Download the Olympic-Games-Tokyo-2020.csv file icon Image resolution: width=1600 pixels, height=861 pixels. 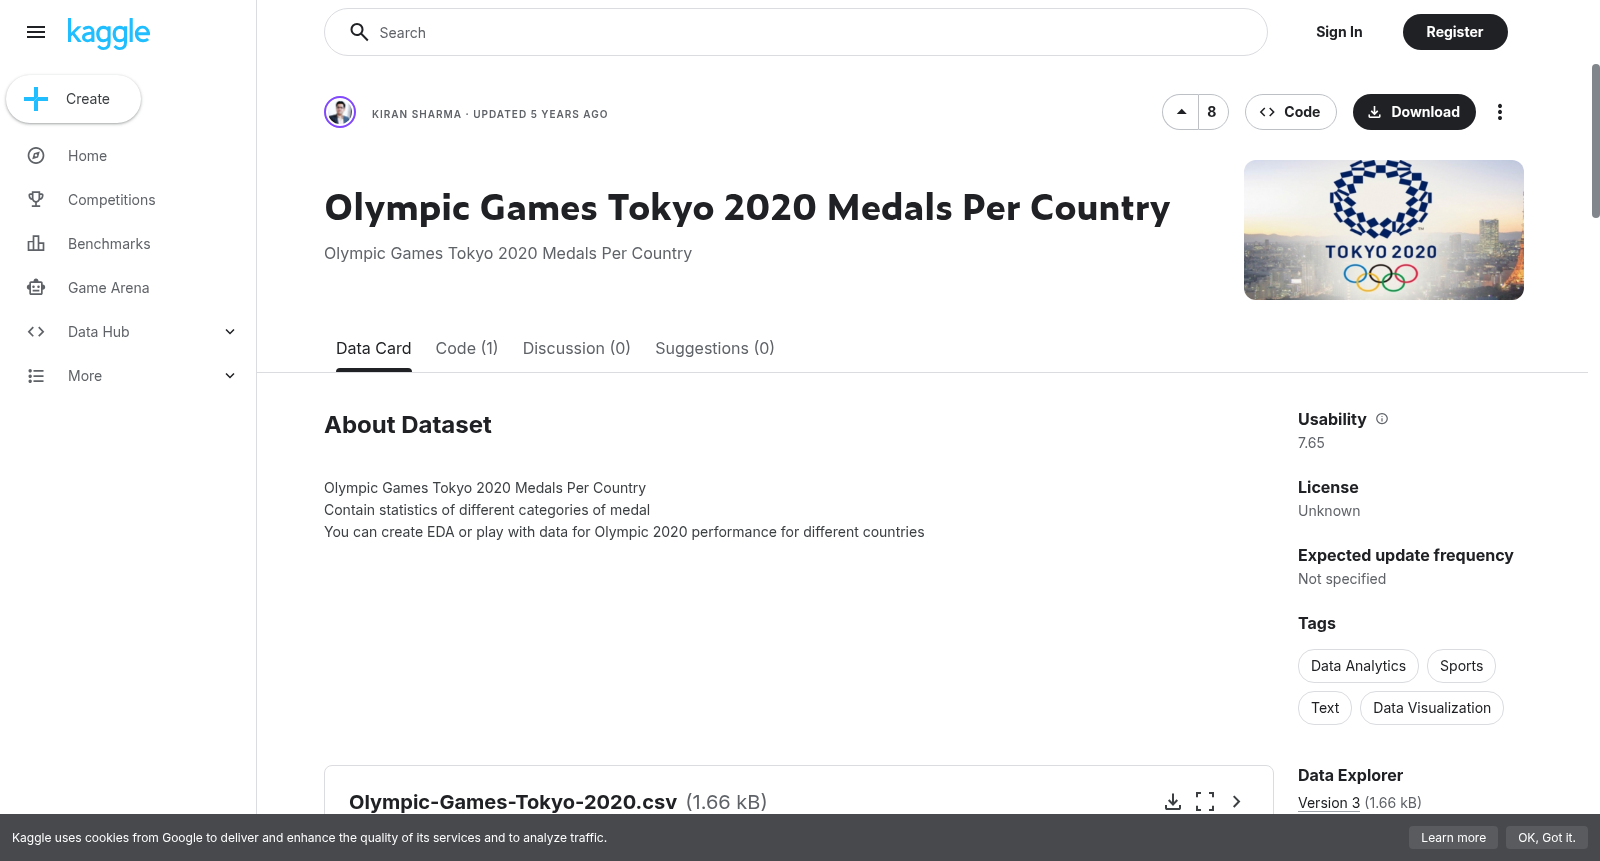[1173, 802]
